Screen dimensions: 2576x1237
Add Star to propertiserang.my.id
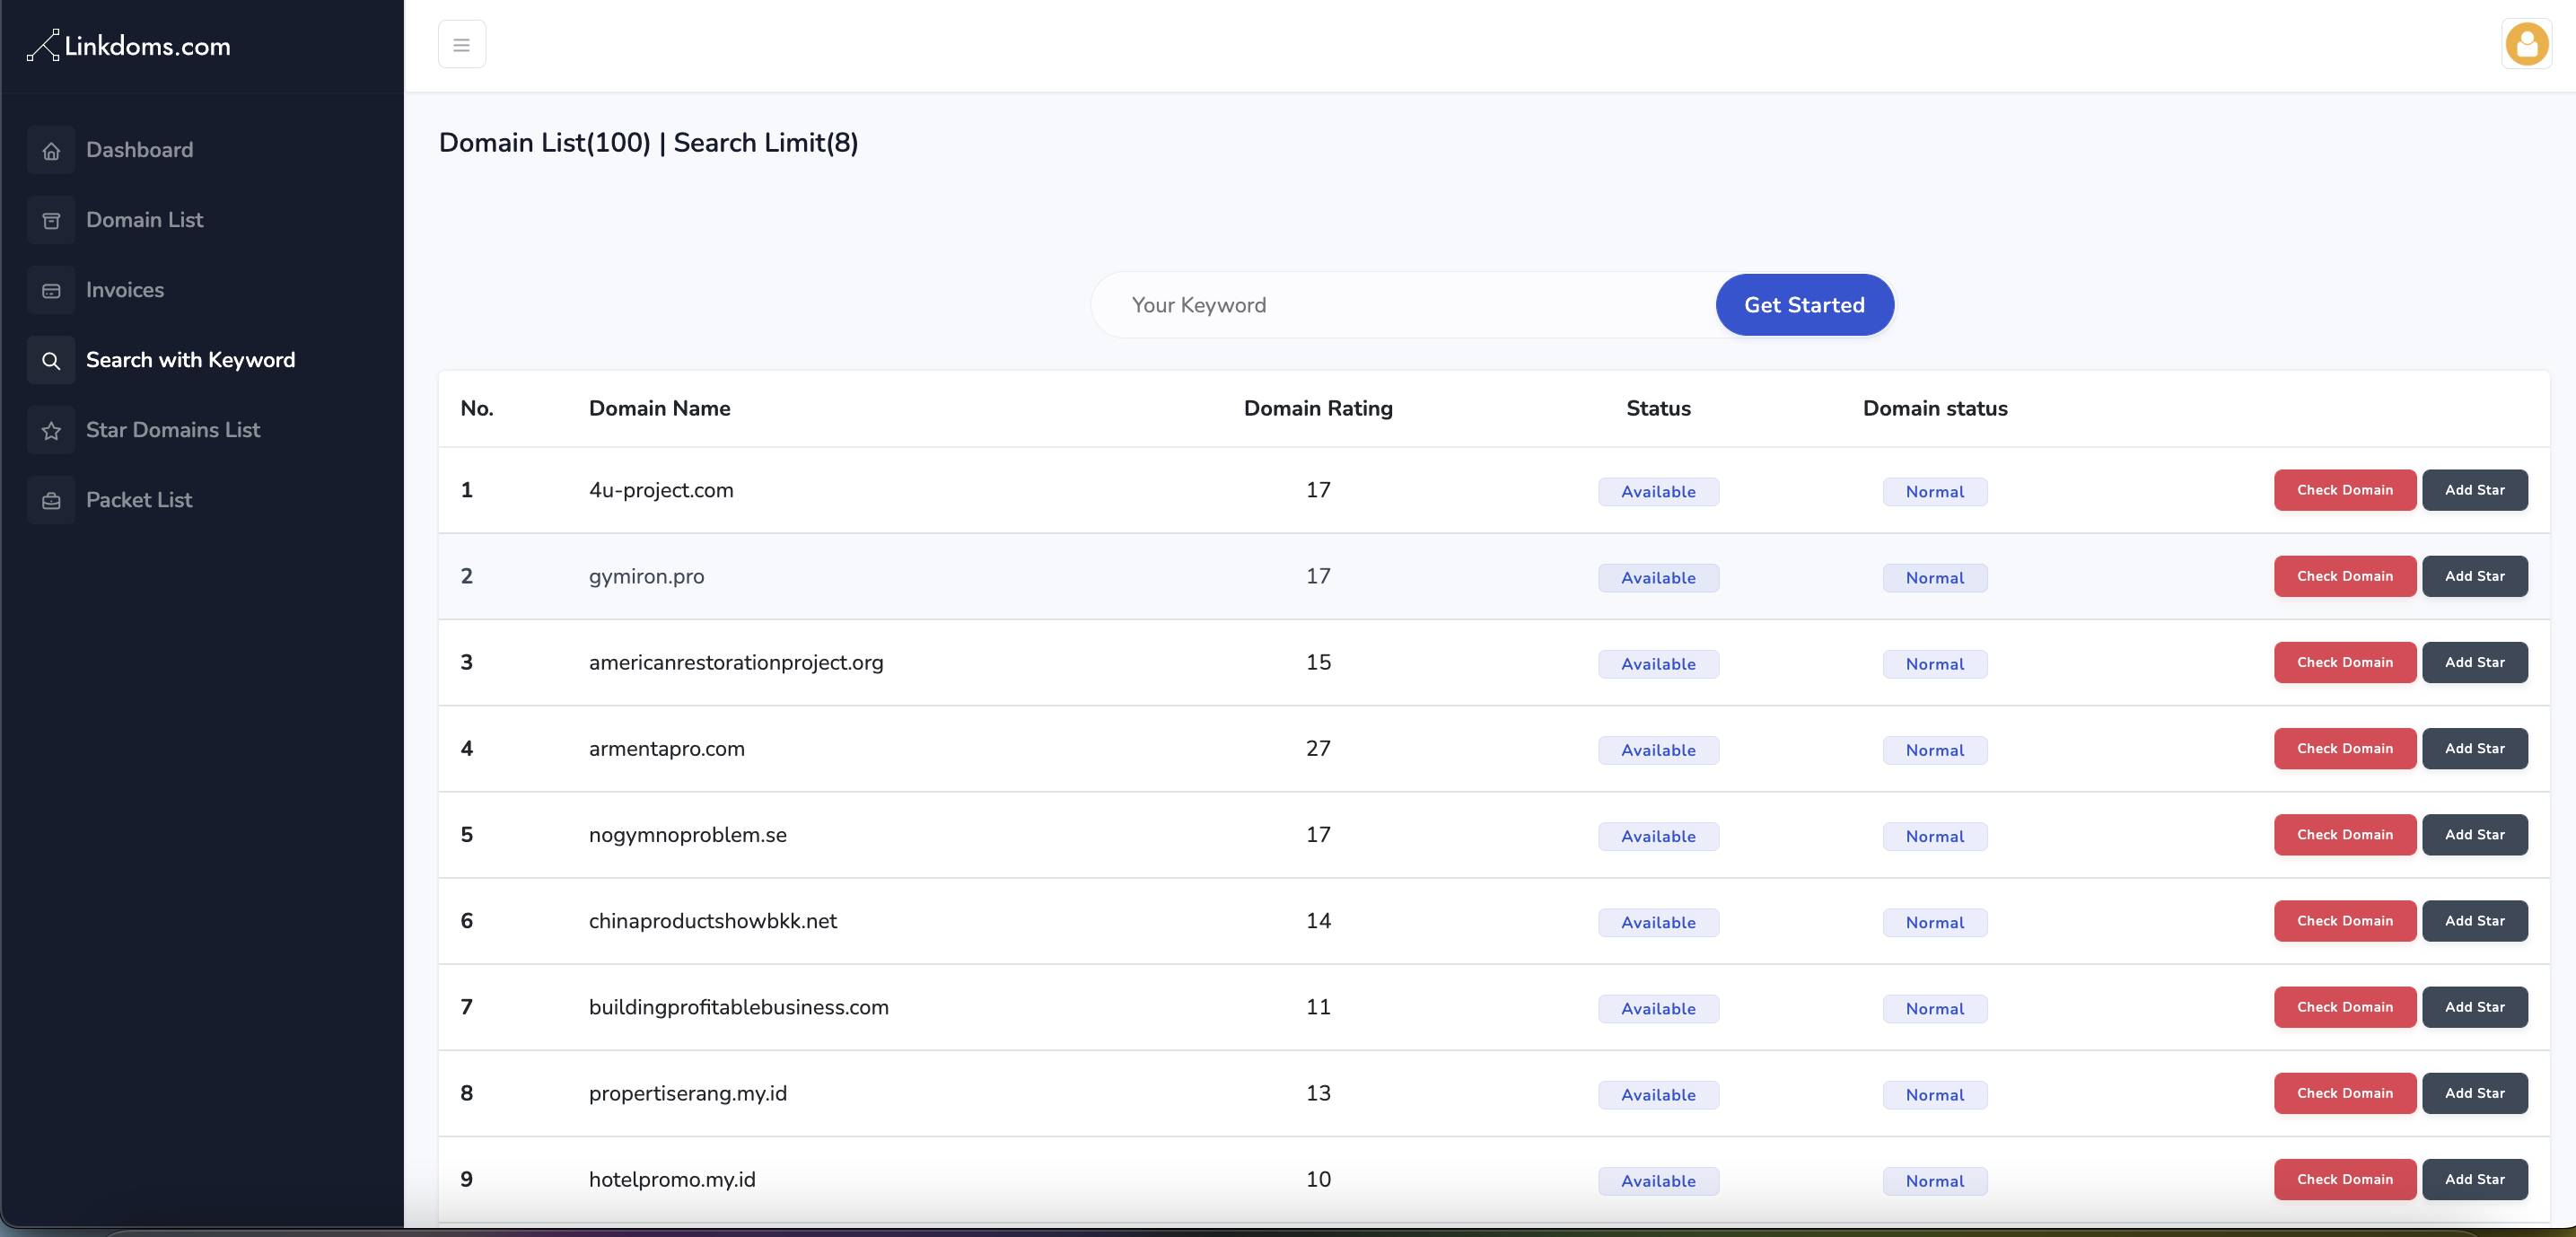(x=2474, y=1093)
